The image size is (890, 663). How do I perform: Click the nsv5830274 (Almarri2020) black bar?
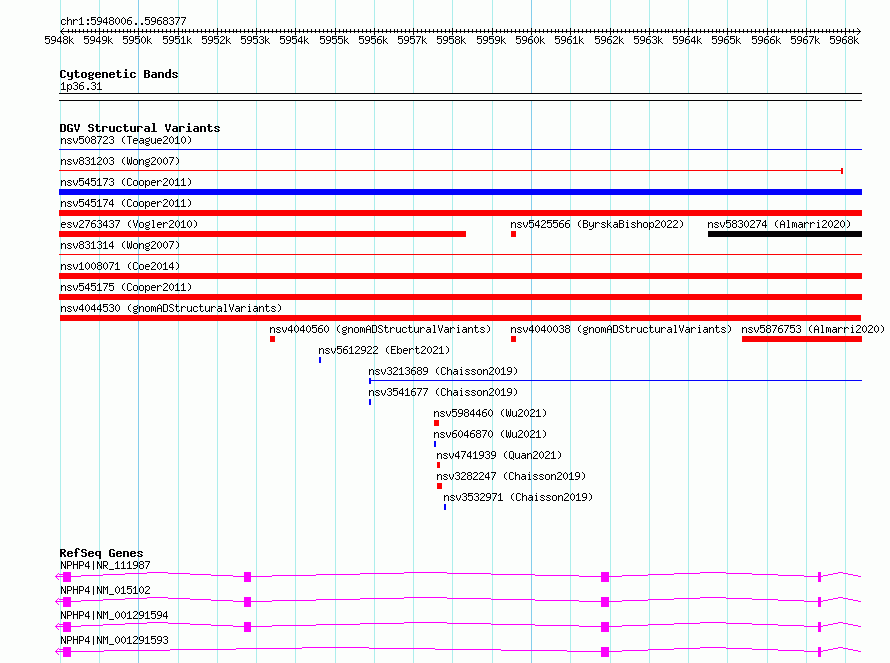[x=785, y=234]
